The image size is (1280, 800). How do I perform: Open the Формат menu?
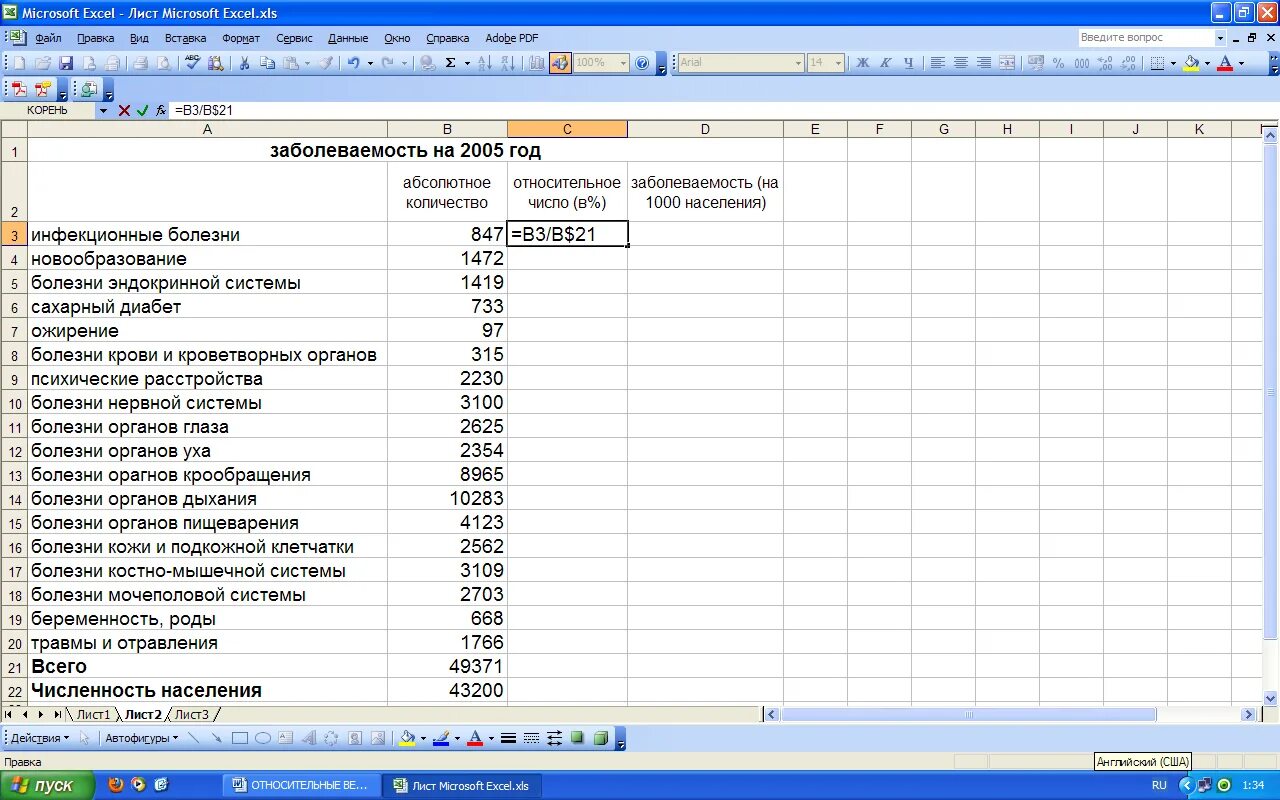241,38
